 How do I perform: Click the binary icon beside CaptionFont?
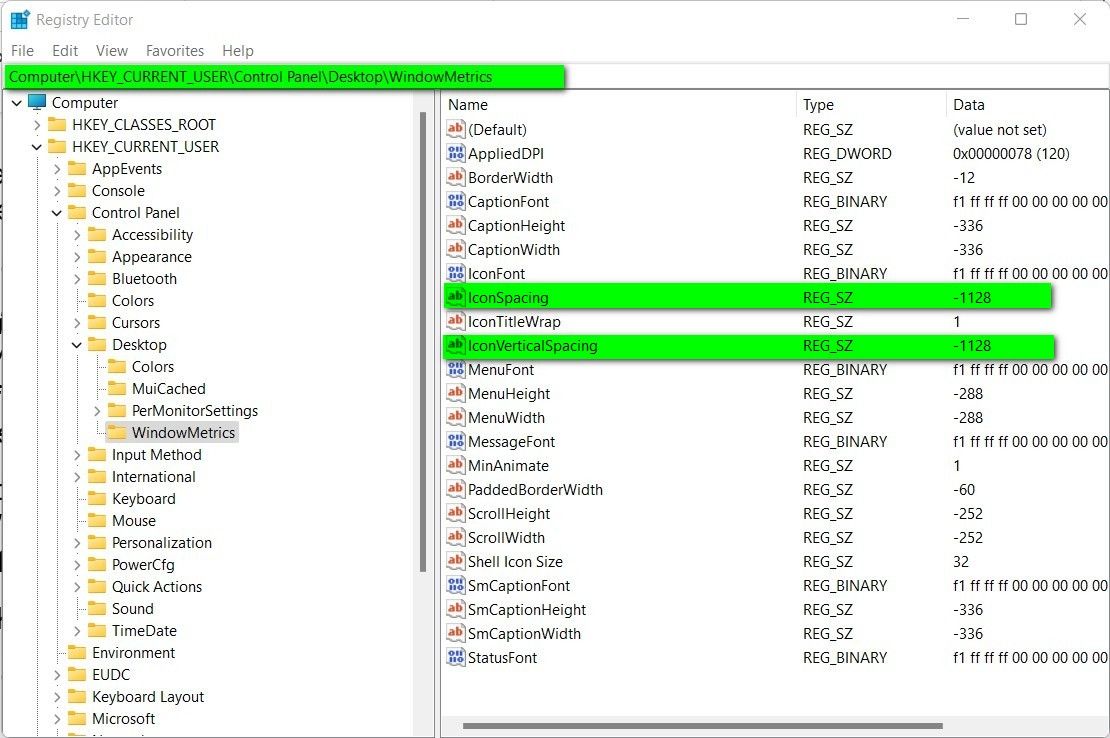tap(455, 201)
